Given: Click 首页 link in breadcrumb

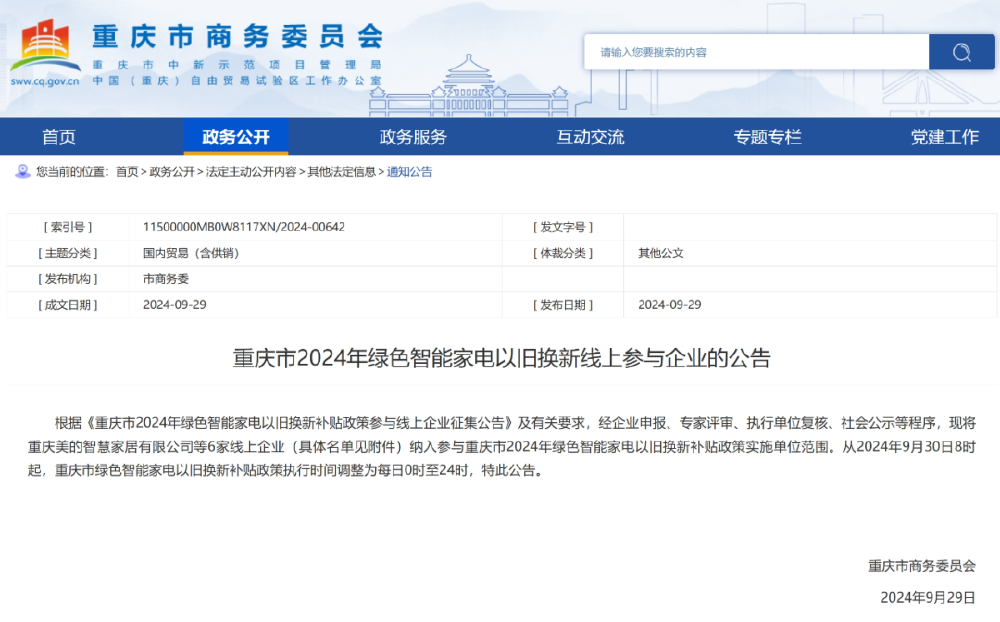Looking at the screenshot, I should tap(127, 172).
